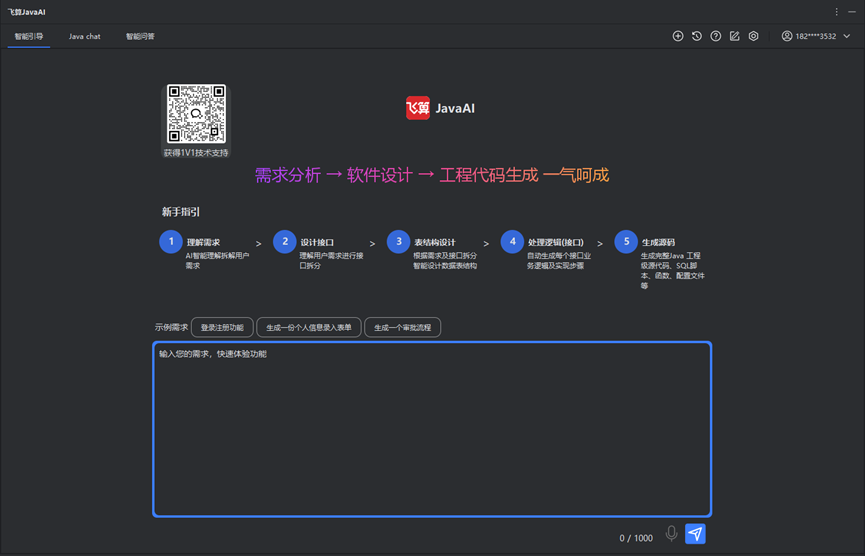Viewport: 865px width, 556px height.
Task: Click the 新手指引 heading
Action: click(181, 212)
